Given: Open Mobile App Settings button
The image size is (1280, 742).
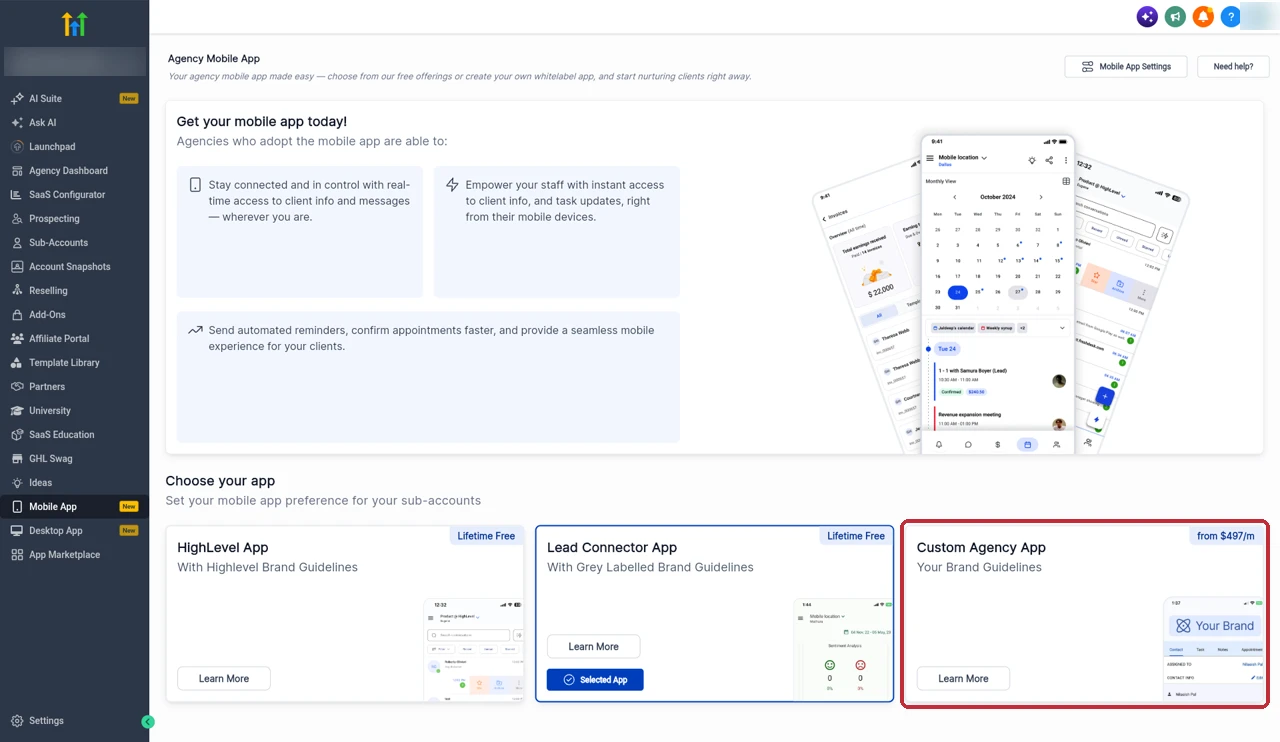Looking at the screenshot, I should (x=1126, y=67).
